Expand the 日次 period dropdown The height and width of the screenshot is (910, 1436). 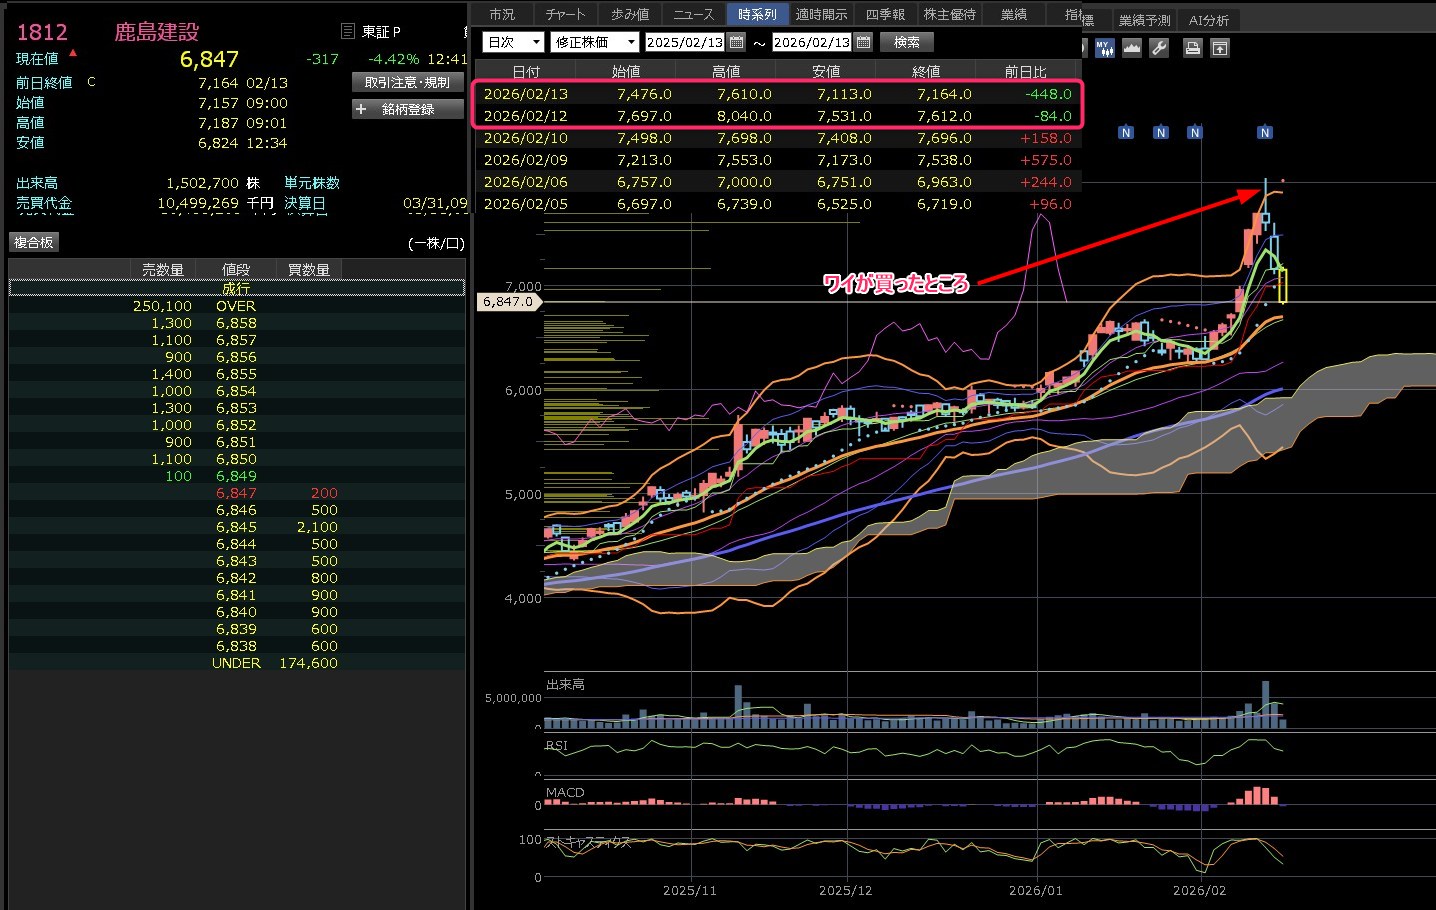pyautogui.click(x=513, y=42)
